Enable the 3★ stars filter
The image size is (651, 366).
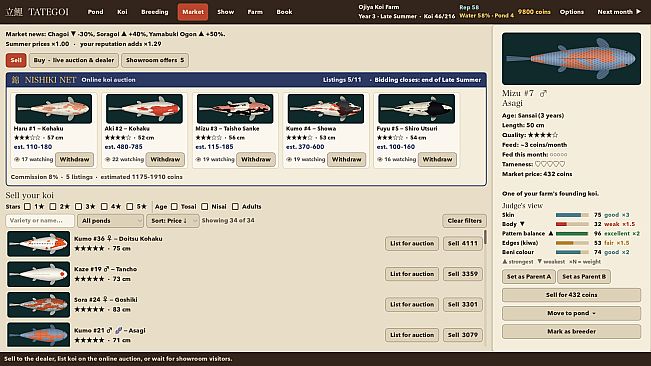[x=78, y=207]
